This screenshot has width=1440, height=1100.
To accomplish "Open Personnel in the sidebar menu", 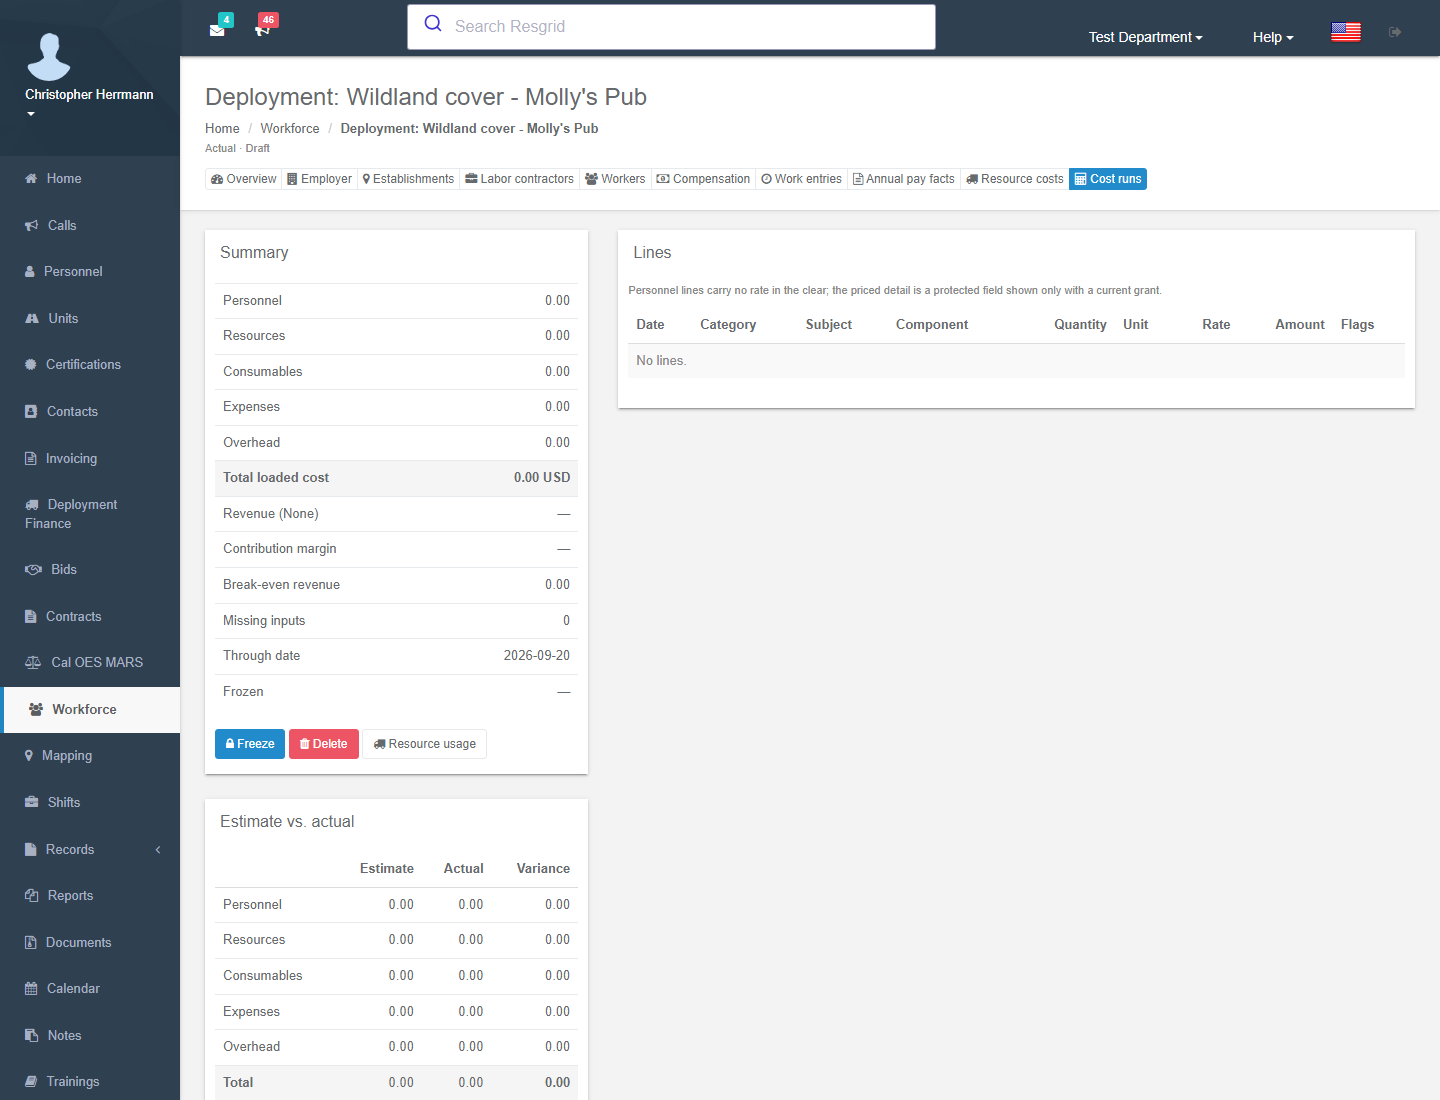I will point(90,272).
